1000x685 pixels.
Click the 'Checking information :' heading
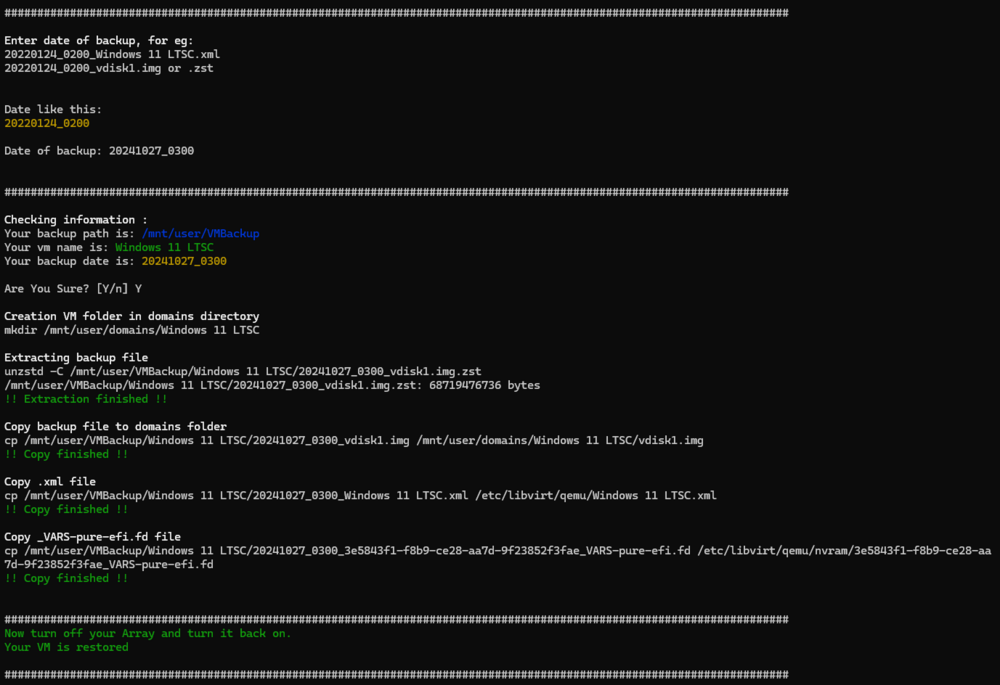pyautogui.click(x=76, y=219)
